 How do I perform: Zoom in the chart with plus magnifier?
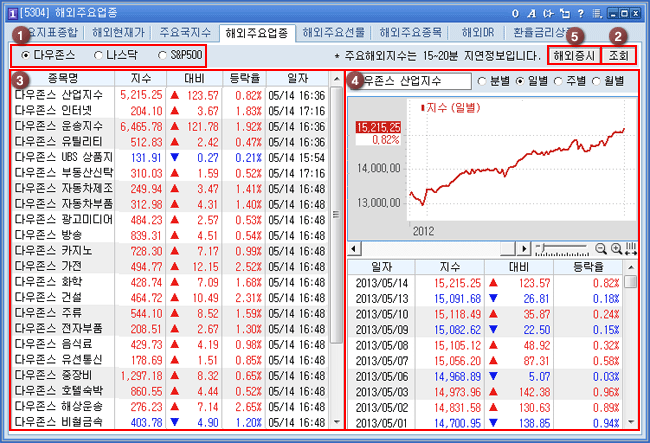(x=616, y=247)
